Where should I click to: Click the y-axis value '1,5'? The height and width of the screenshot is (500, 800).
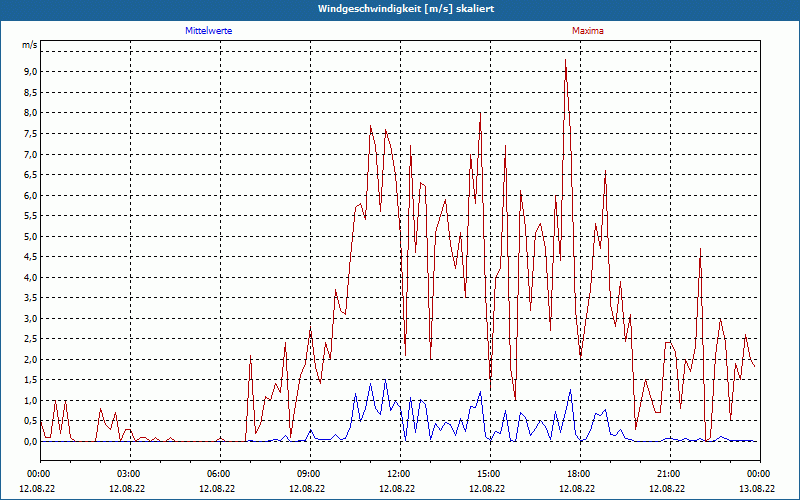point(31,380)
